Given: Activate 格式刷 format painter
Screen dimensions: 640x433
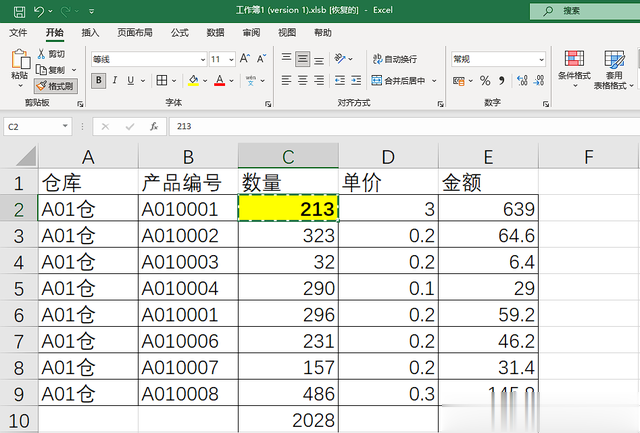Looking at the screenshot, I should (55, 86).
